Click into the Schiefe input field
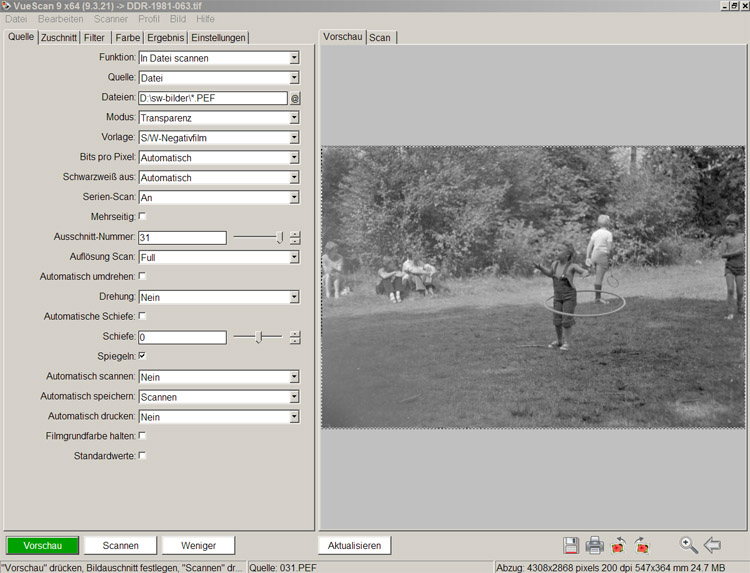The width and height of the screenshot is (750, 573). (x=182, y=337)
